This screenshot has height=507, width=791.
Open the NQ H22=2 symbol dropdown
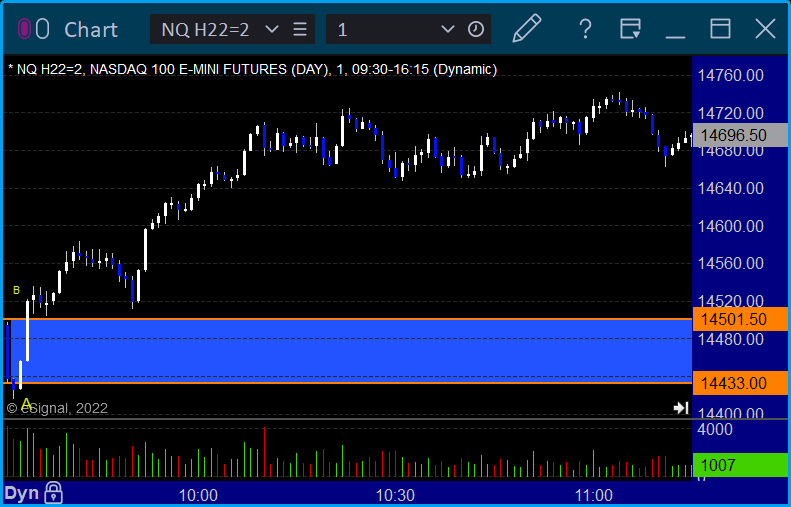point(272,29)
